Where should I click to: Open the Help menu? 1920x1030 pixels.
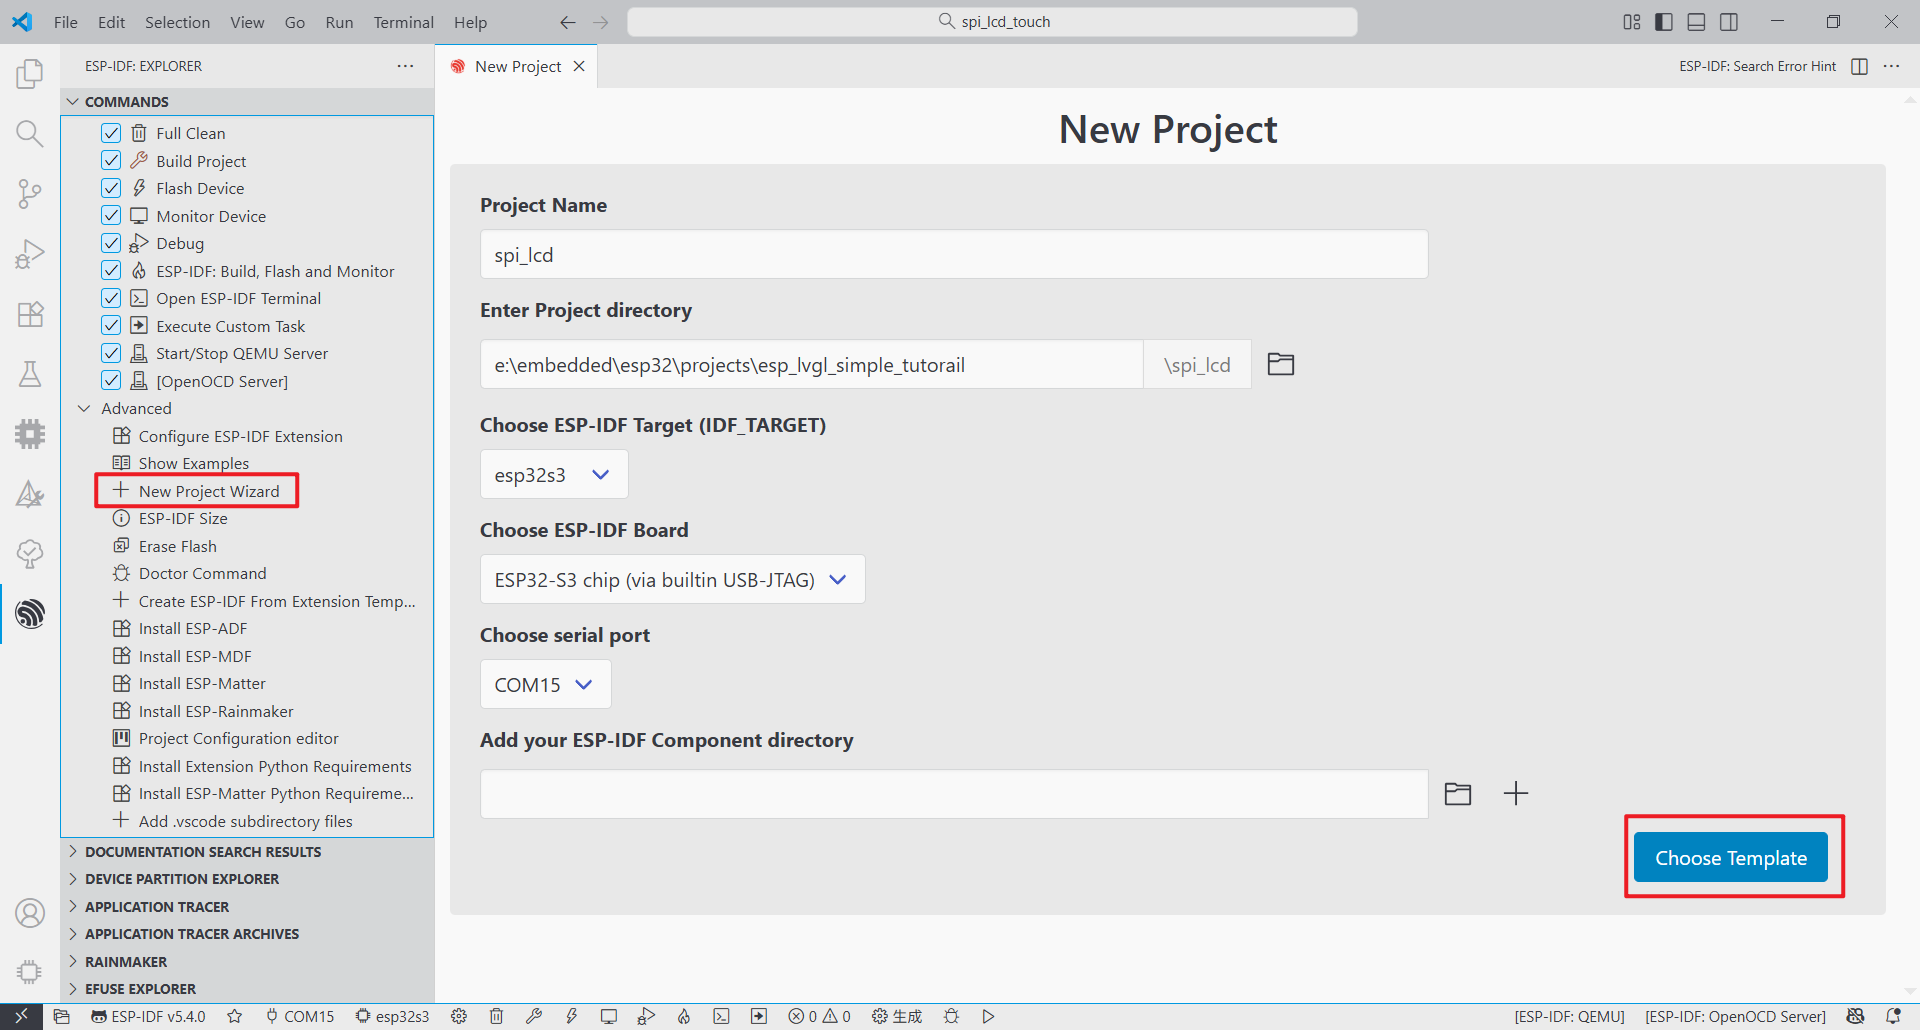[x=470, y=22]
